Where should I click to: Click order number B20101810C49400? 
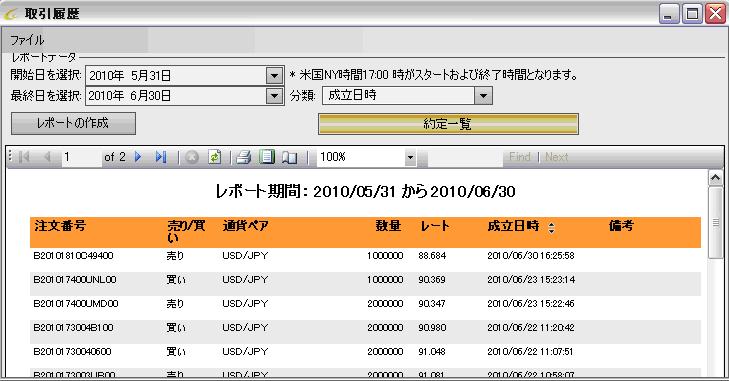point(73,256)
